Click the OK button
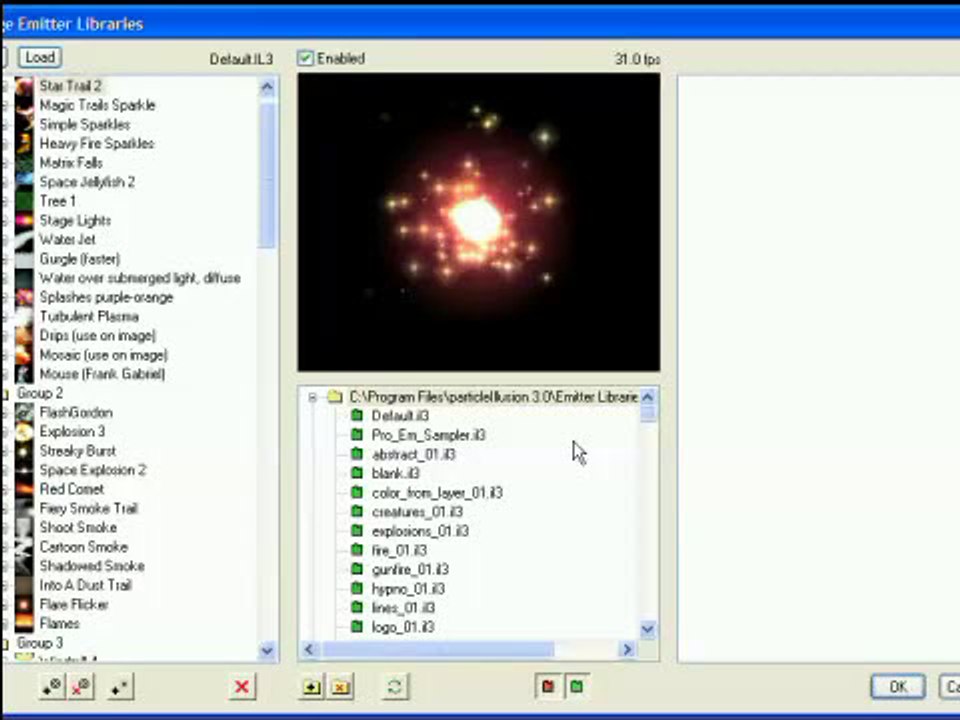This screenshot has width=960, height=720. pyautogui.click(x=897, y=687)
